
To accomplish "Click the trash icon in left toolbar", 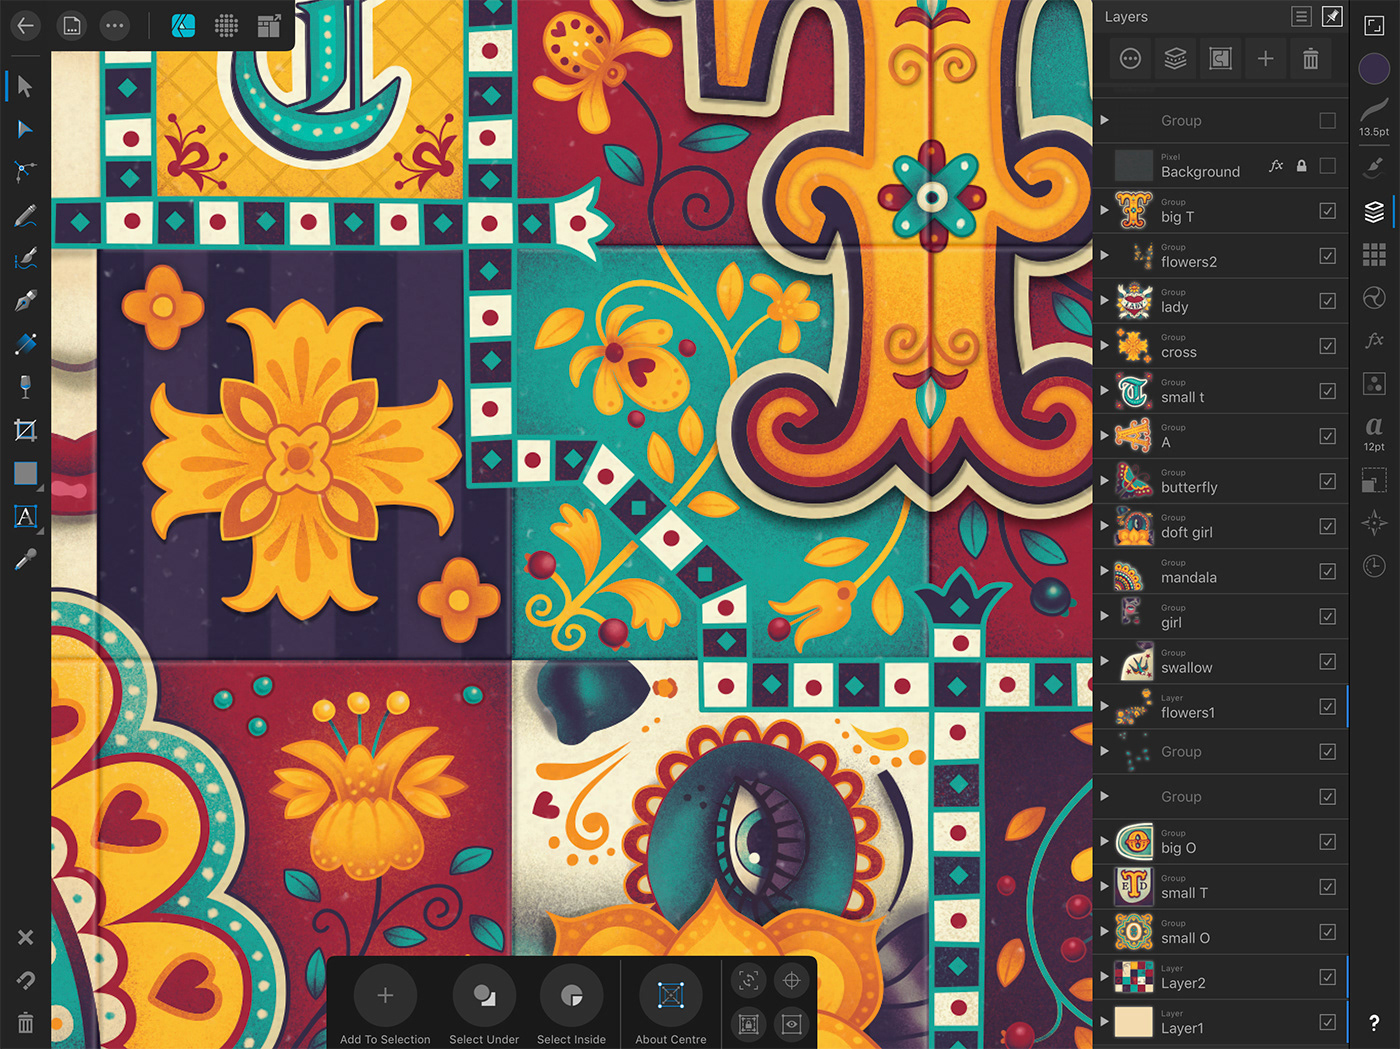I will [25, 1023].
